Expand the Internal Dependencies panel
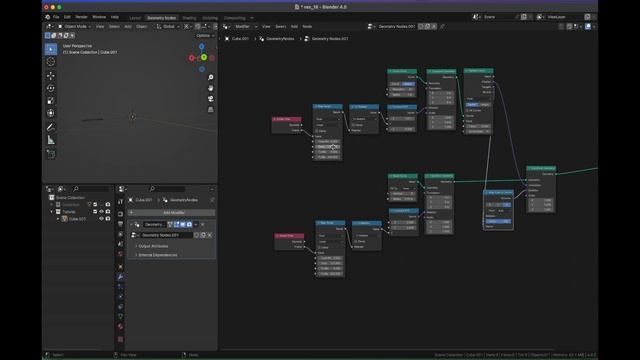 click(158, 255)
